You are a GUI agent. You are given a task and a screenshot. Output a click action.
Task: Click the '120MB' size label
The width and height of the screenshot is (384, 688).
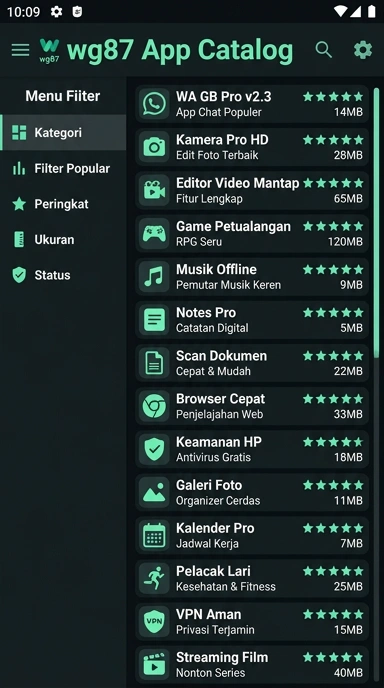(x=345, y=242)
